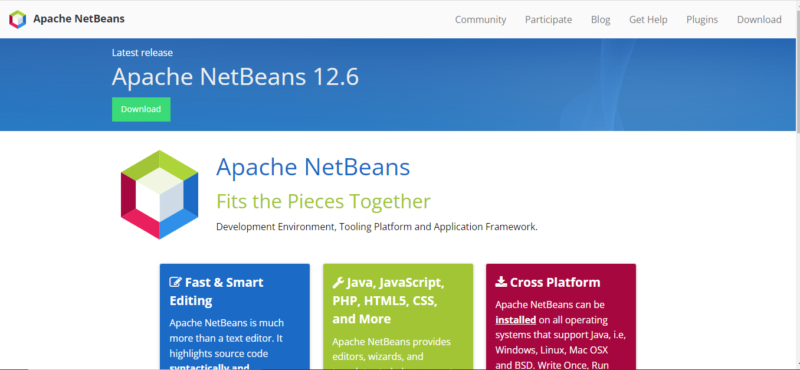Open the Plugins page
800x370 pixels.
pos(702,19)
